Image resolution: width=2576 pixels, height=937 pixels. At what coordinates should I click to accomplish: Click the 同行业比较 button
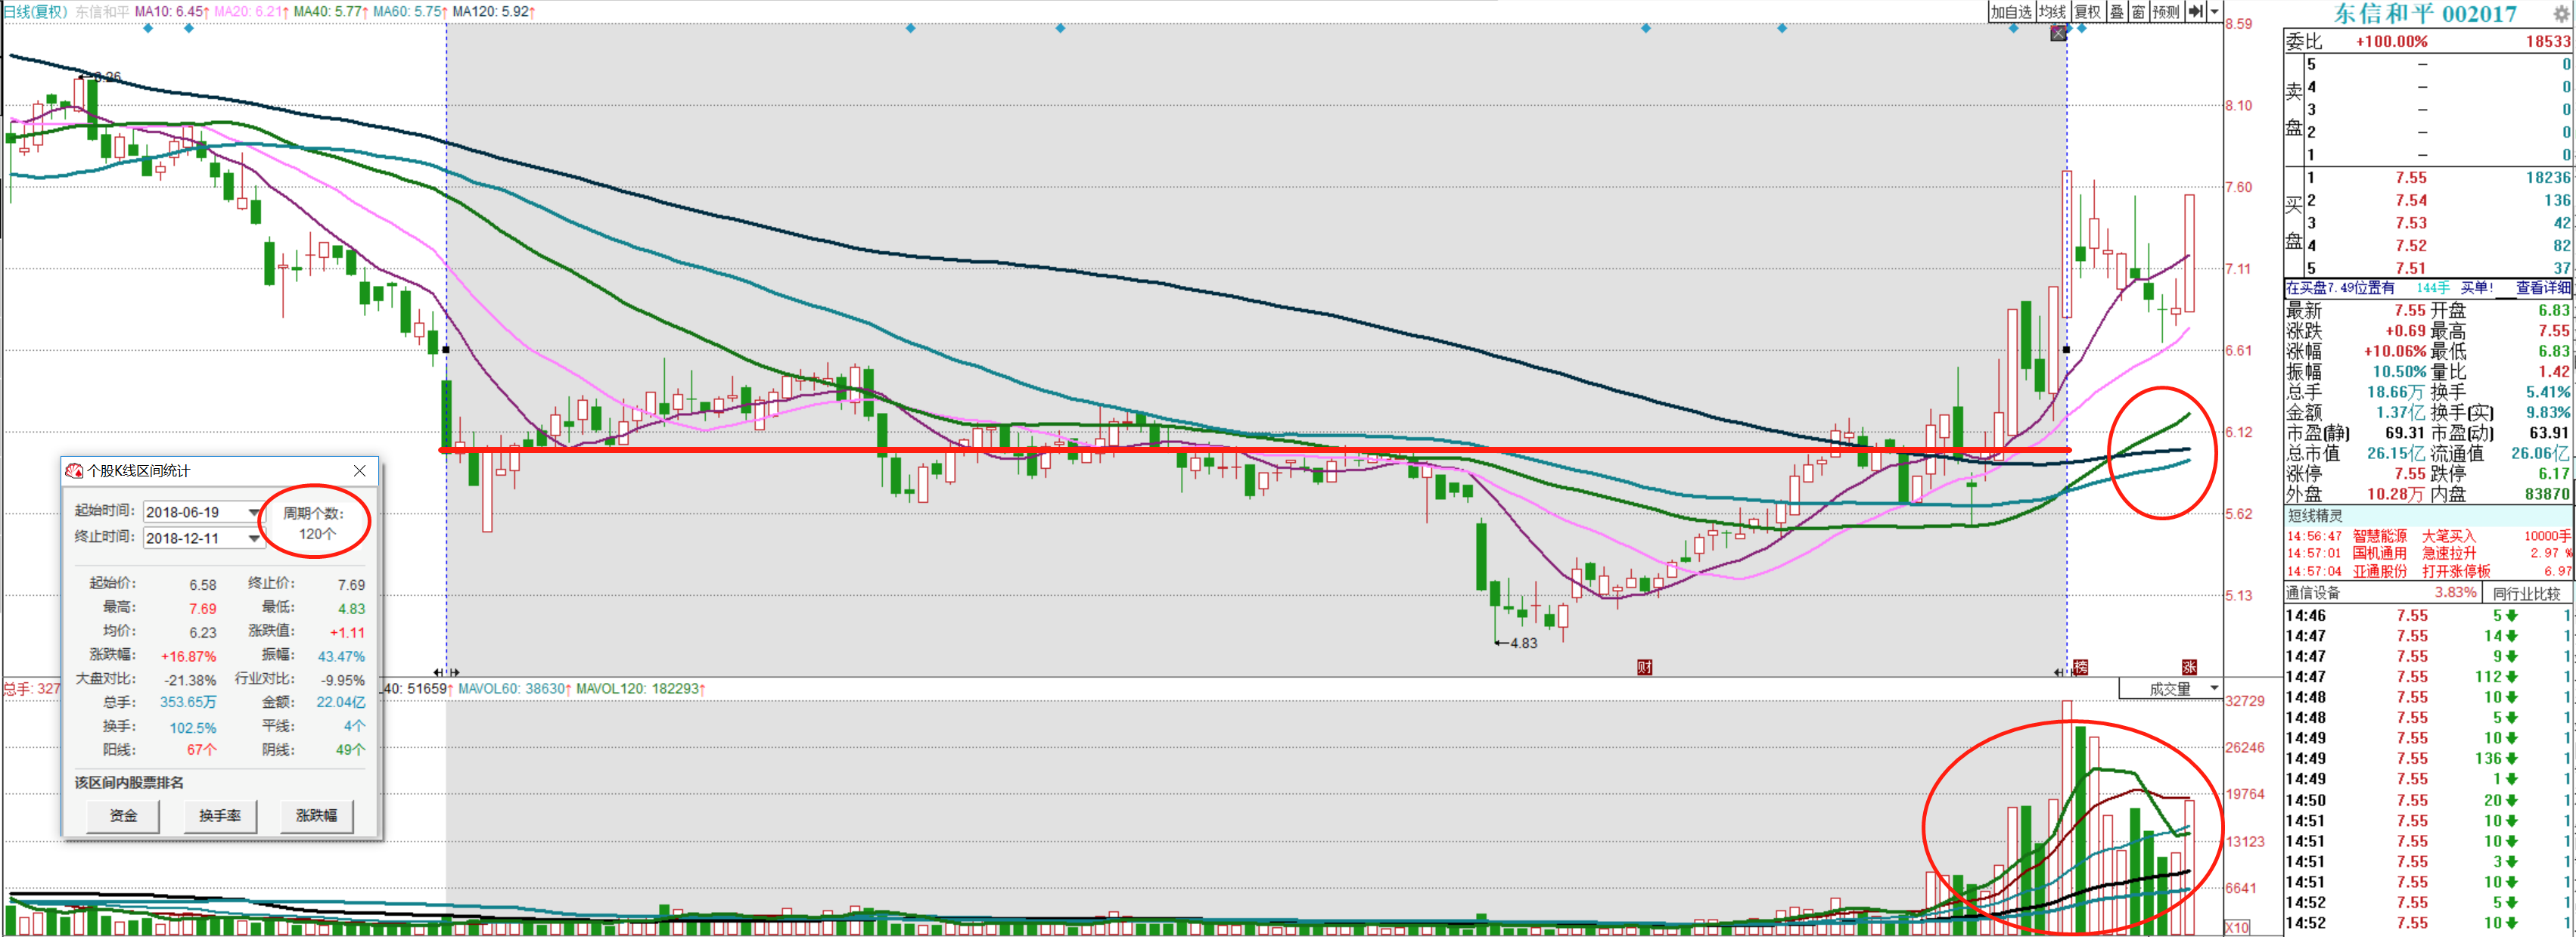[x=2526, y=593]
